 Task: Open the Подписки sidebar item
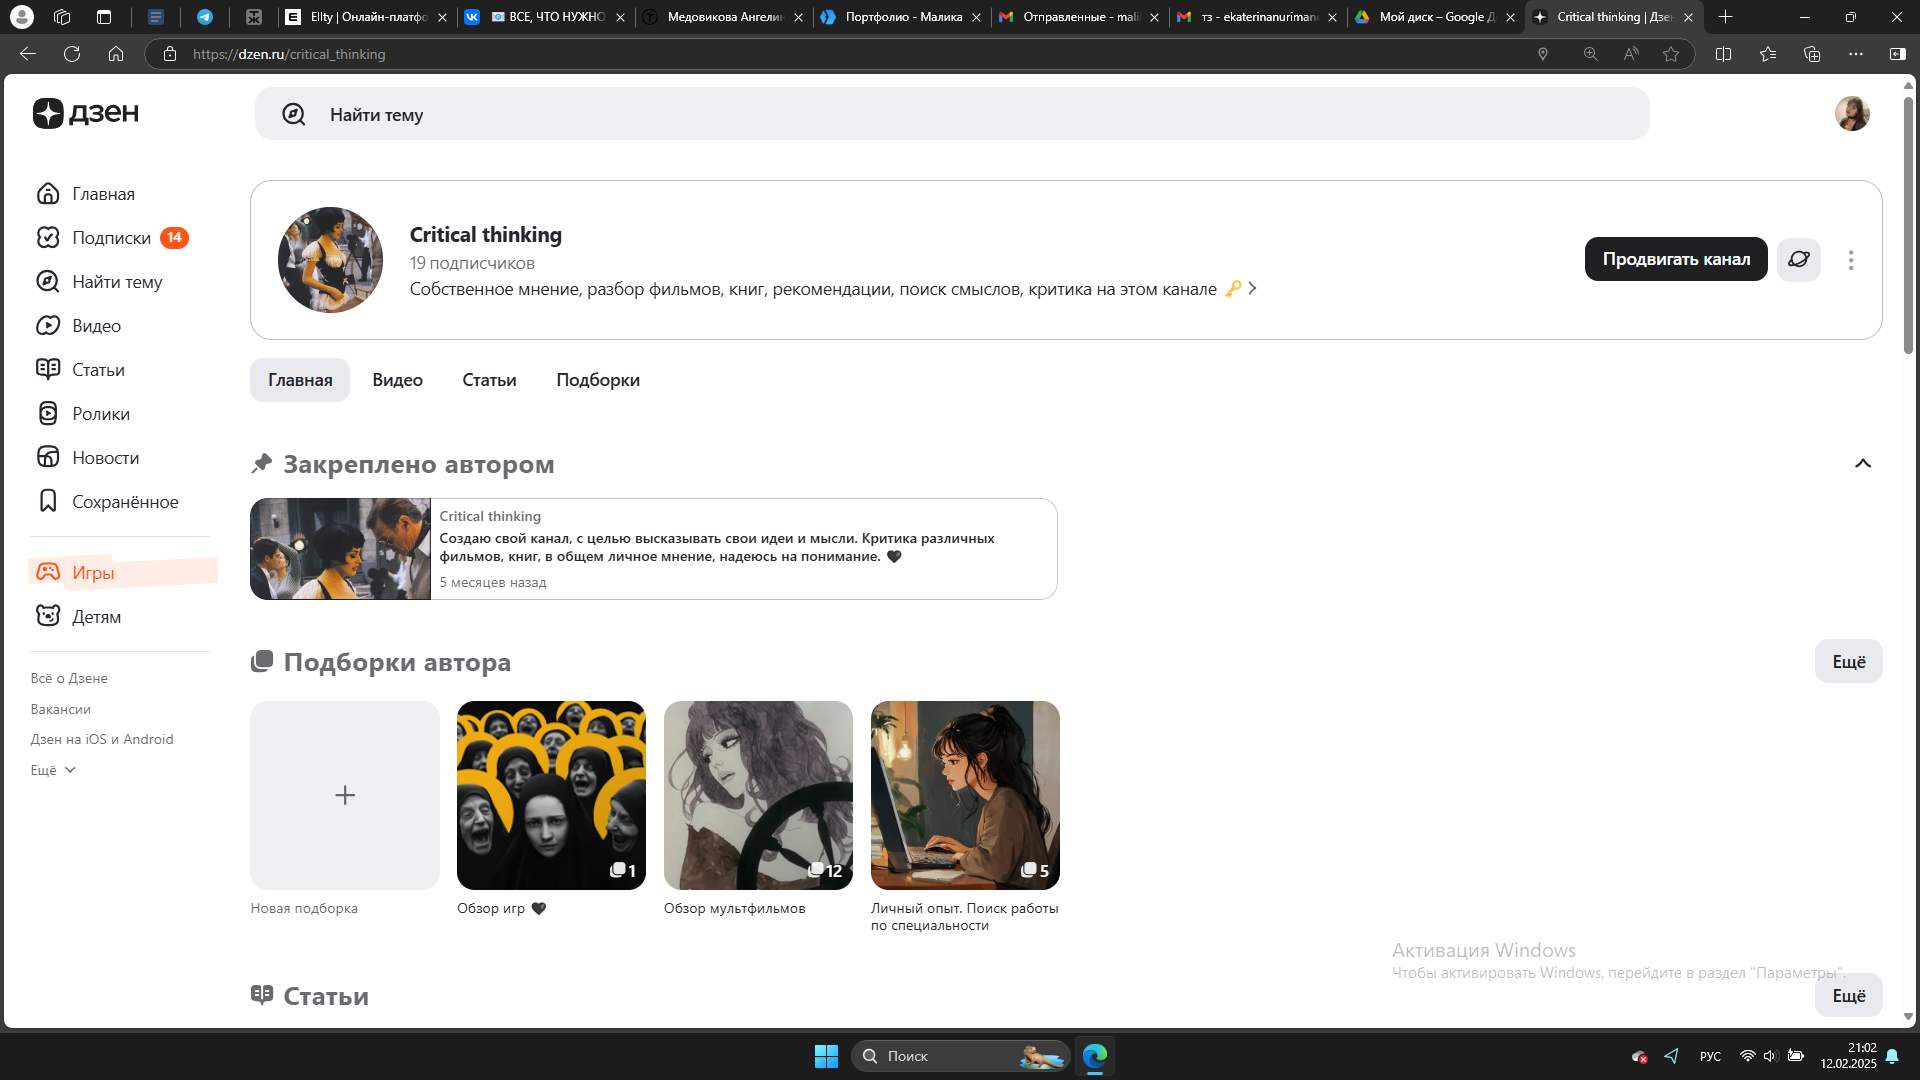[x=112, y=238]
